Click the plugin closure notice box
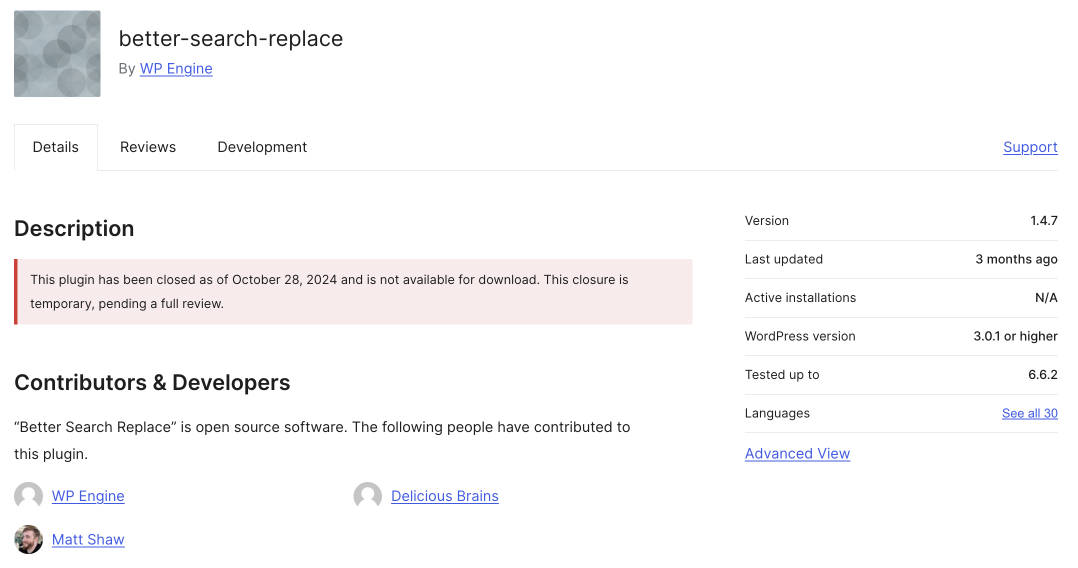This screenshot has height=568, width=1078. 353,292
